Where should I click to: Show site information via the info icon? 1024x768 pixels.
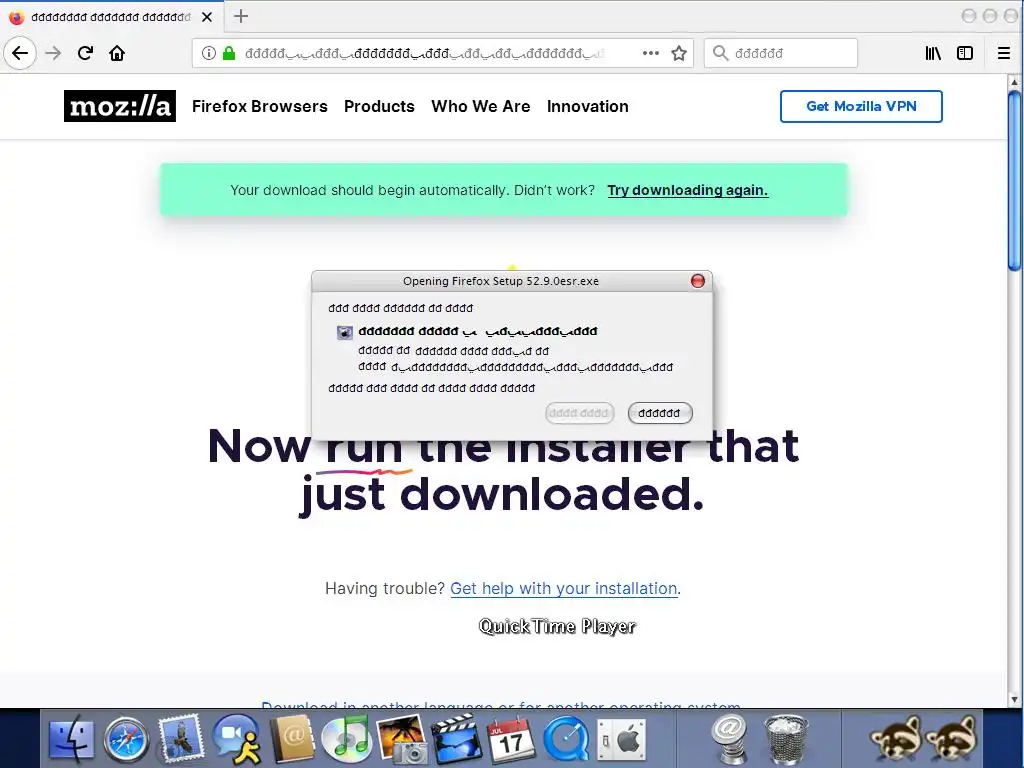208,53
